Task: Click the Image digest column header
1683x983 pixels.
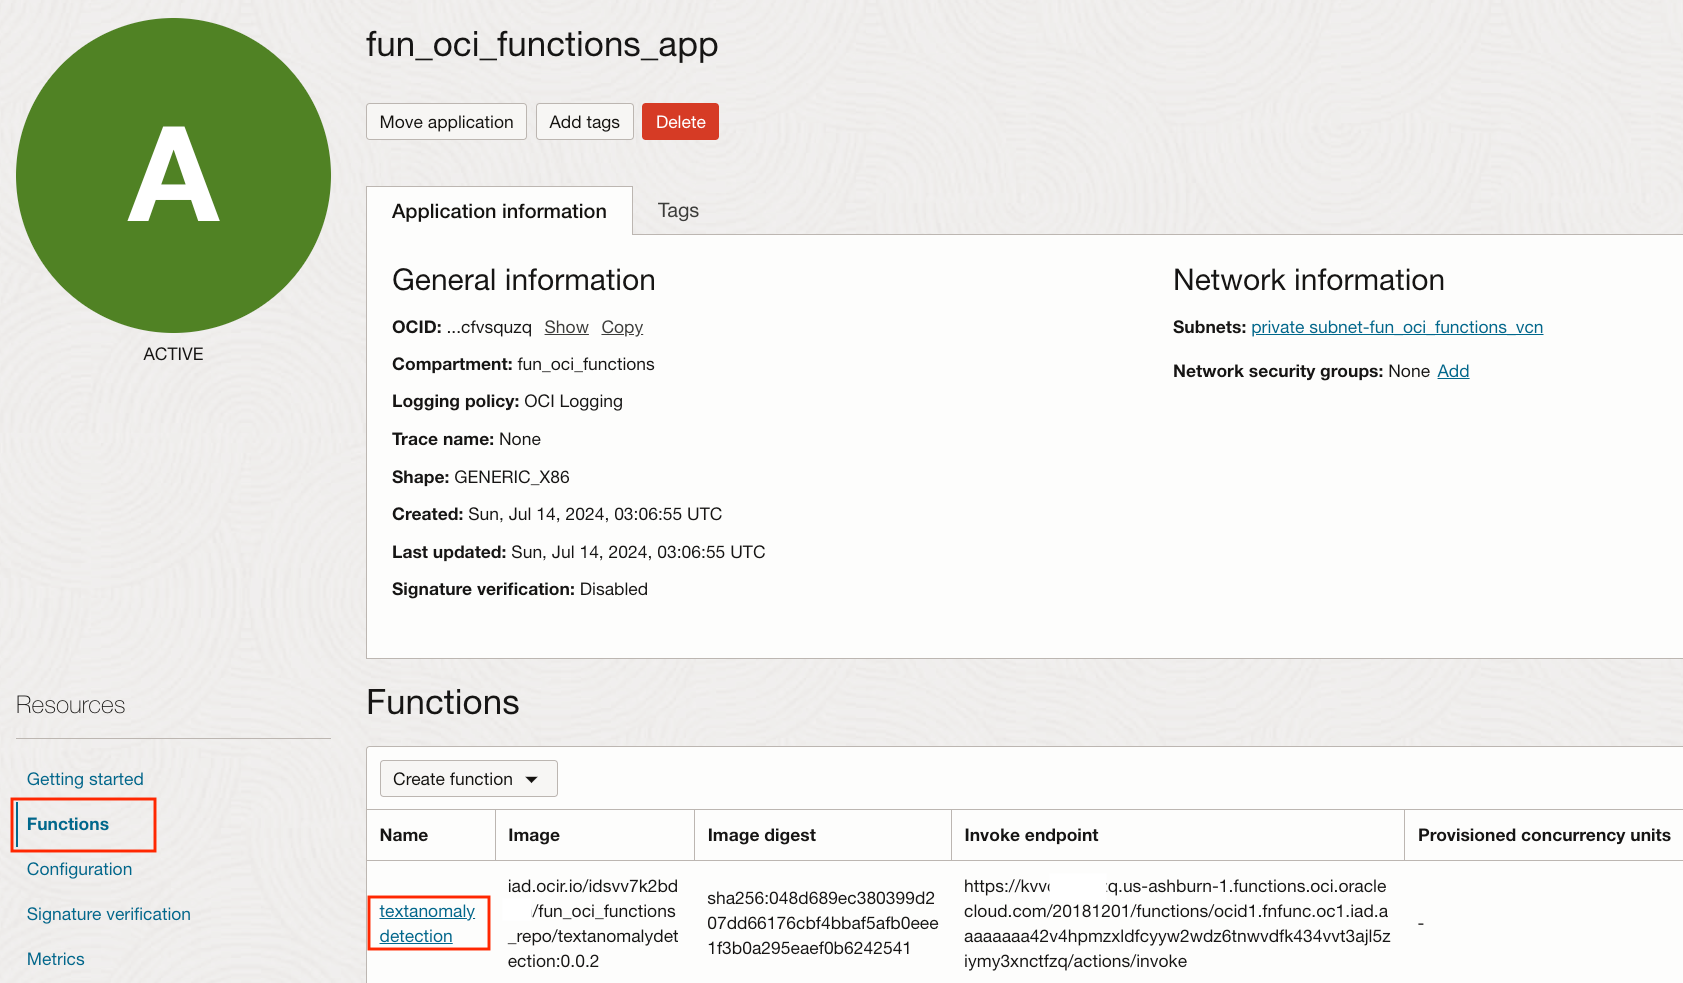Action: click(x=761, y=835)
